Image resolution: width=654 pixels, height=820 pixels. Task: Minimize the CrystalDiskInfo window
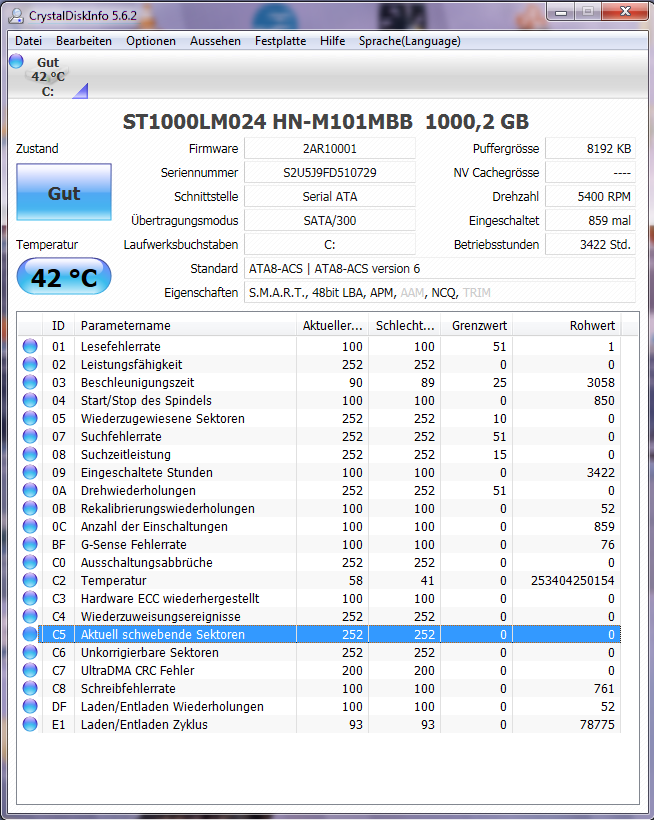[561, 12]
